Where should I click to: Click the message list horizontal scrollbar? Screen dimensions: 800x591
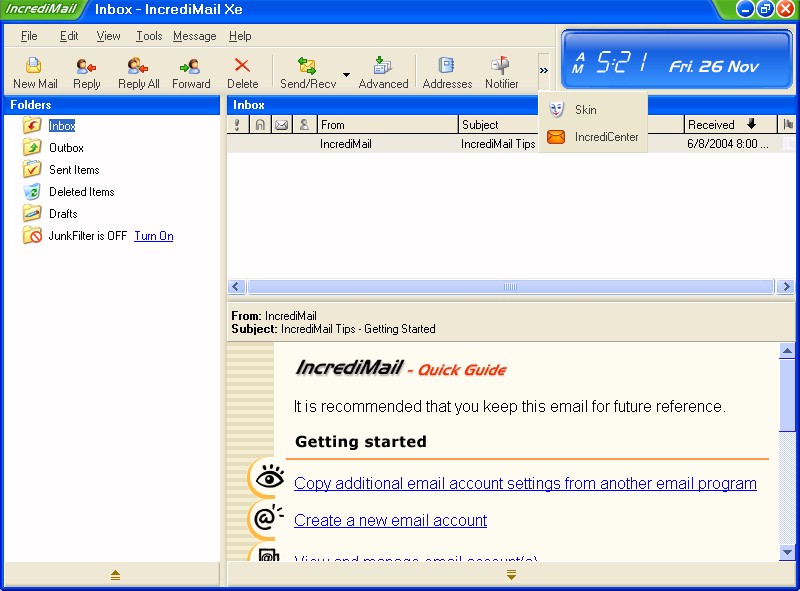pyautogui.click(x=510, y=287)
